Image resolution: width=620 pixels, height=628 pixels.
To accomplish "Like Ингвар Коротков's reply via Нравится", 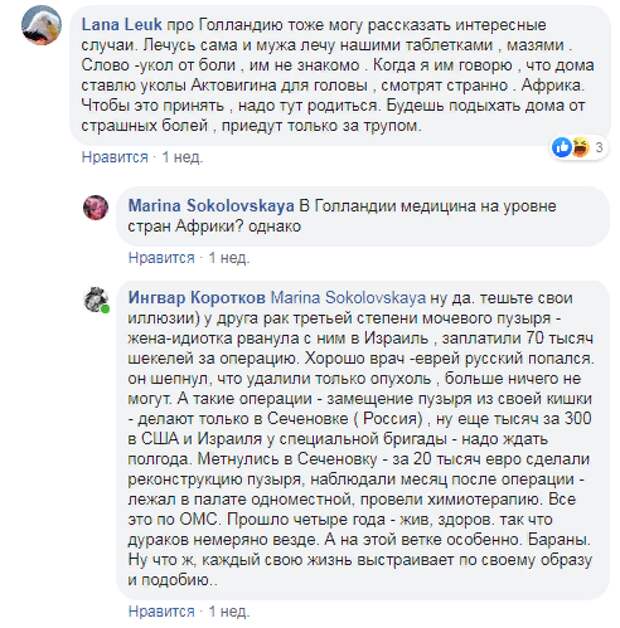I will [161, 611].
